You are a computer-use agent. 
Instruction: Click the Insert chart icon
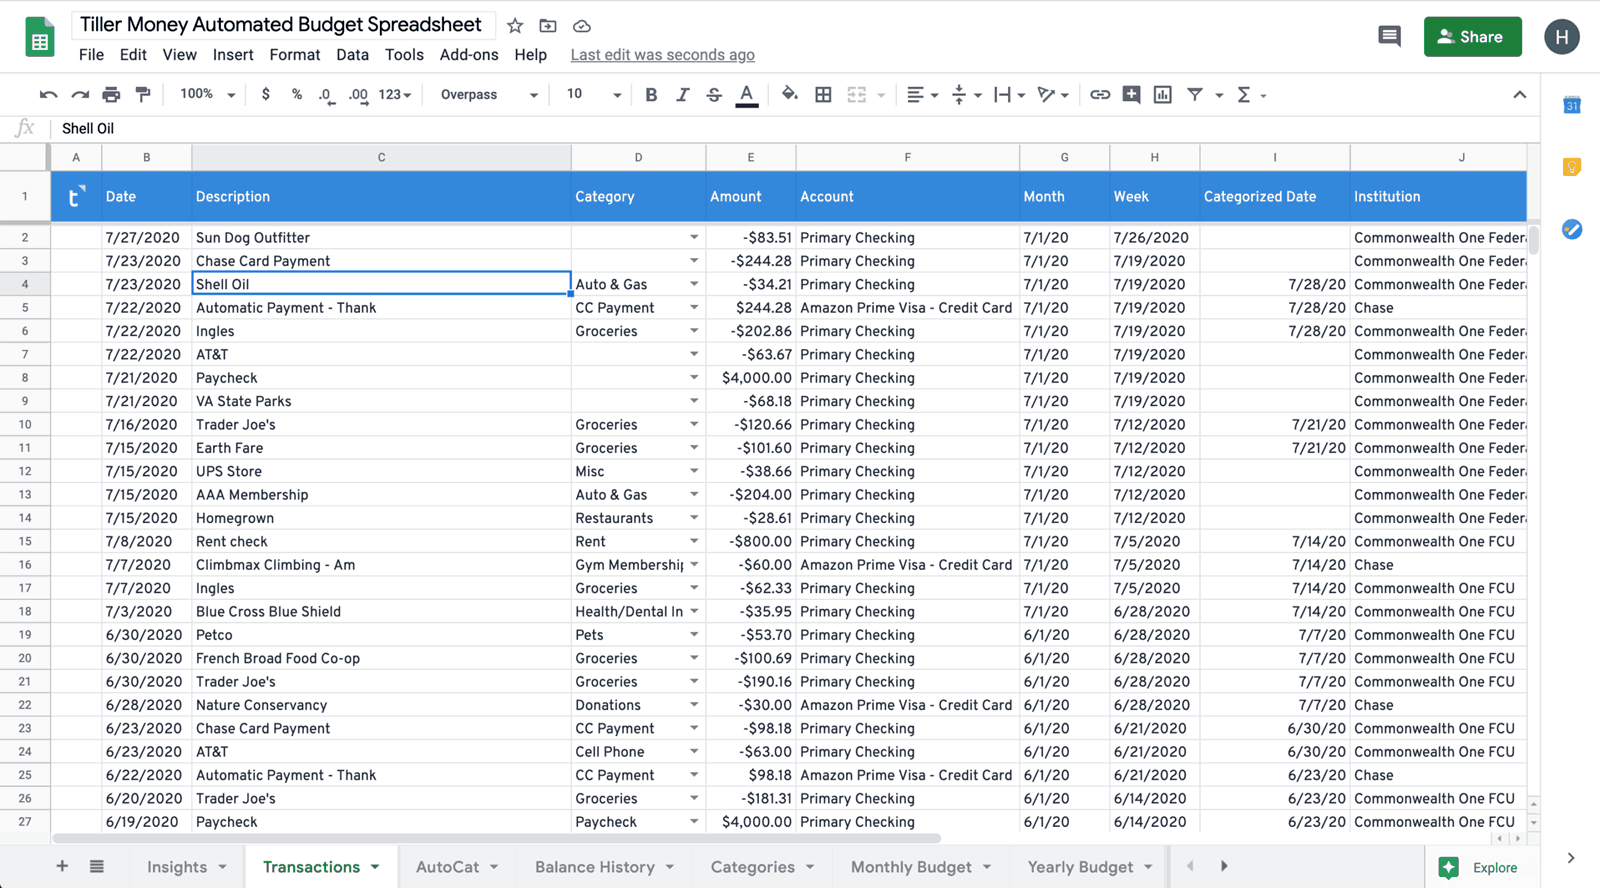click(1162, 95)
